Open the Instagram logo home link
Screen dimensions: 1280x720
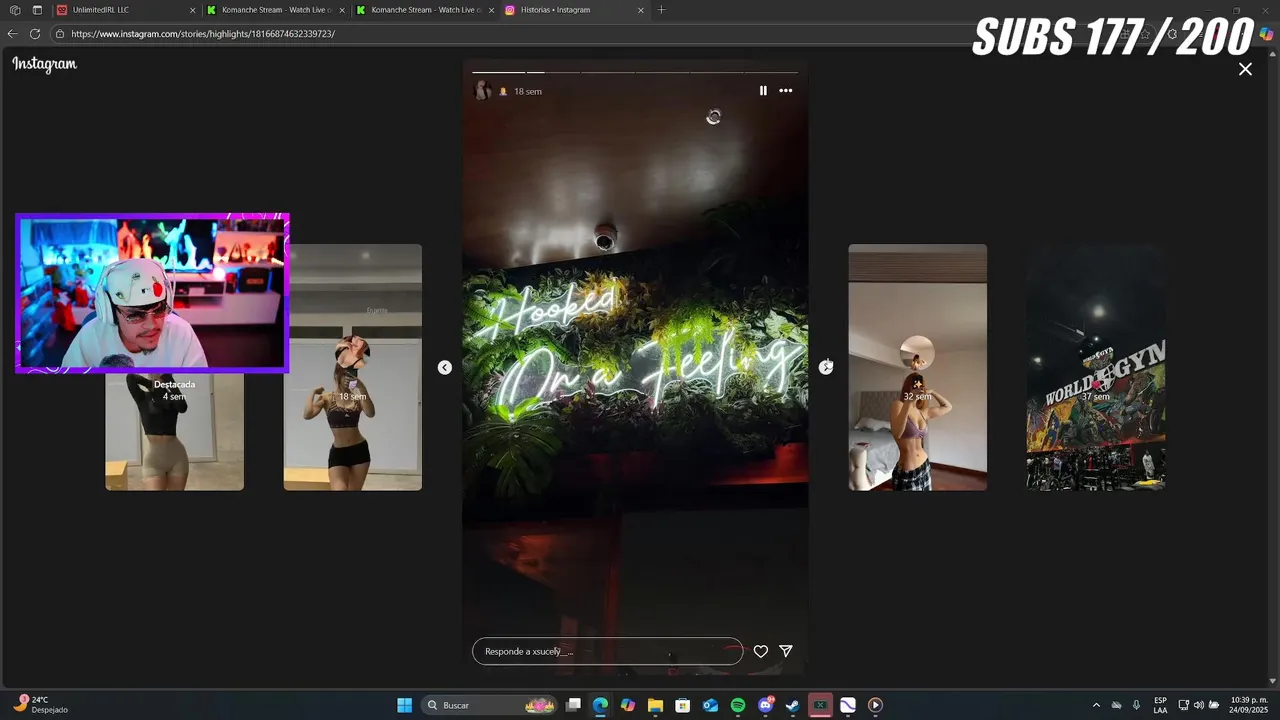(44, 64)
